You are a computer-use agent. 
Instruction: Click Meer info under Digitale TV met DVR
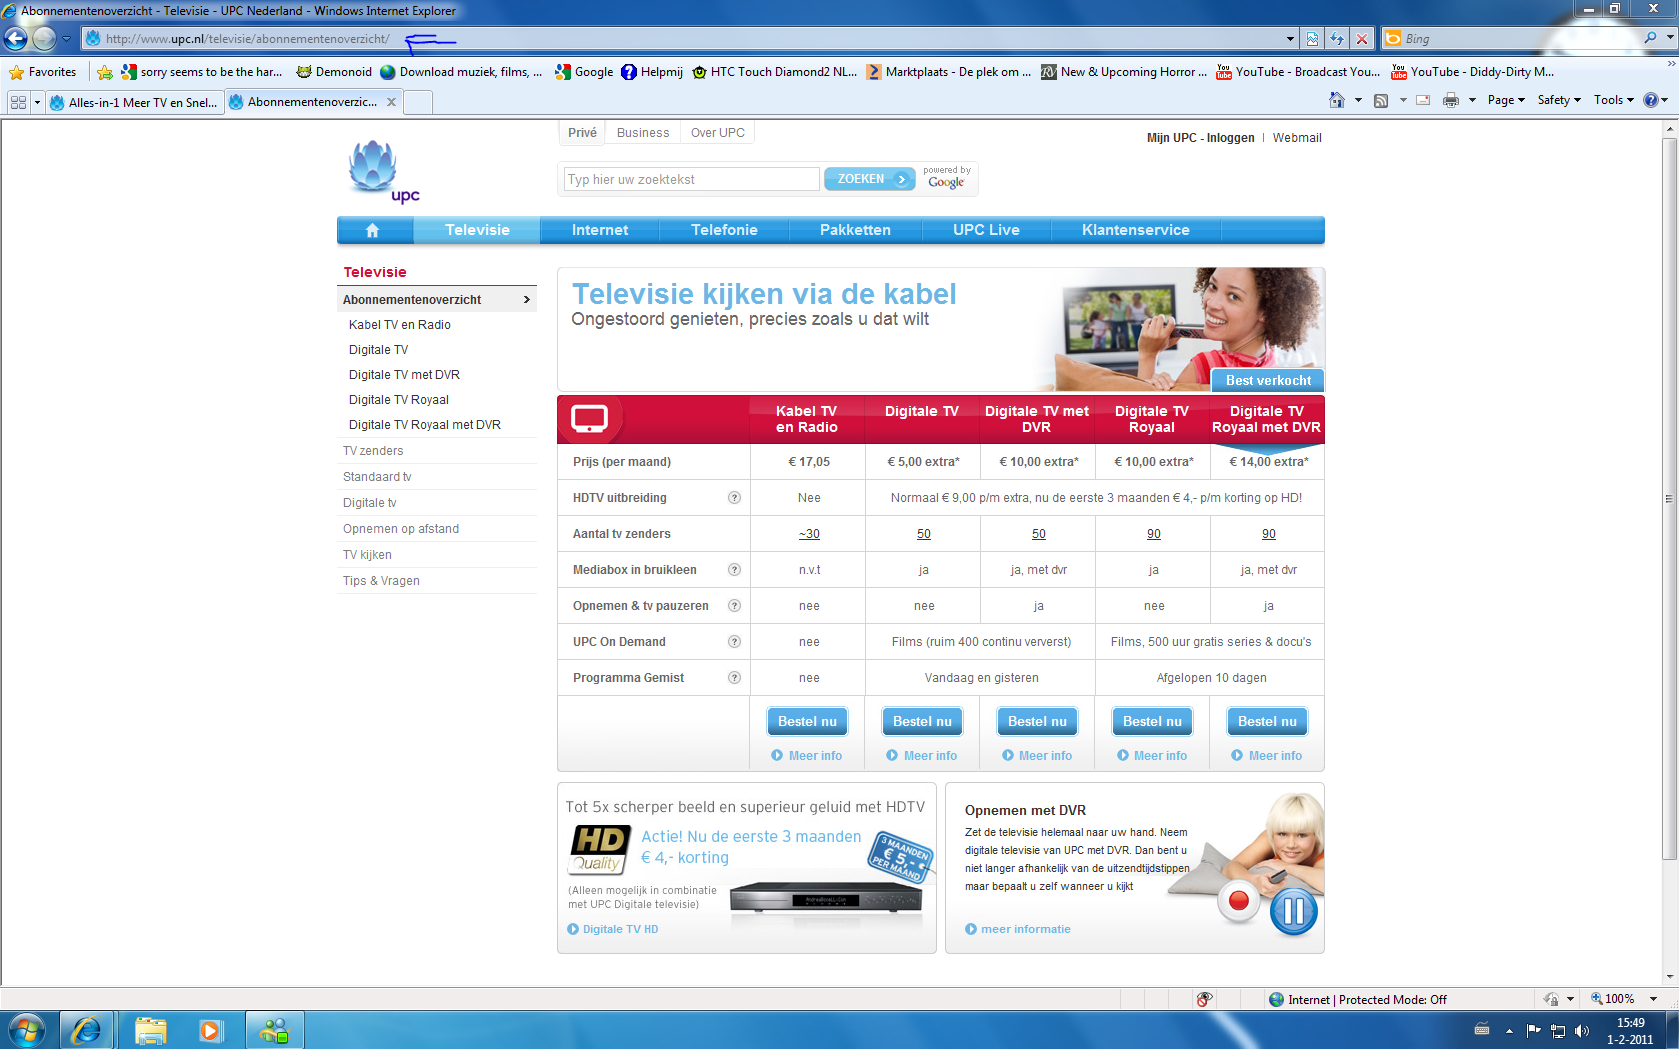(1037, 756)
